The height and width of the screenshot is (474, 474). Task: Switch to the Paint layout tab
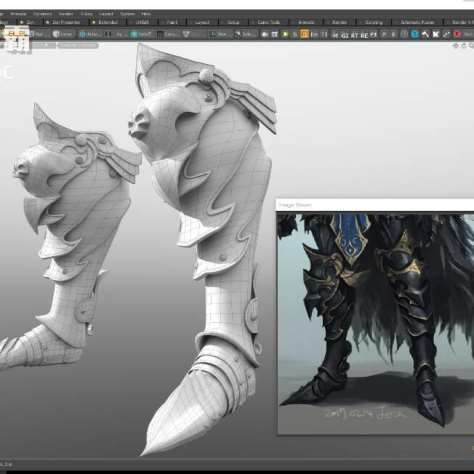[x=172, y=22]
